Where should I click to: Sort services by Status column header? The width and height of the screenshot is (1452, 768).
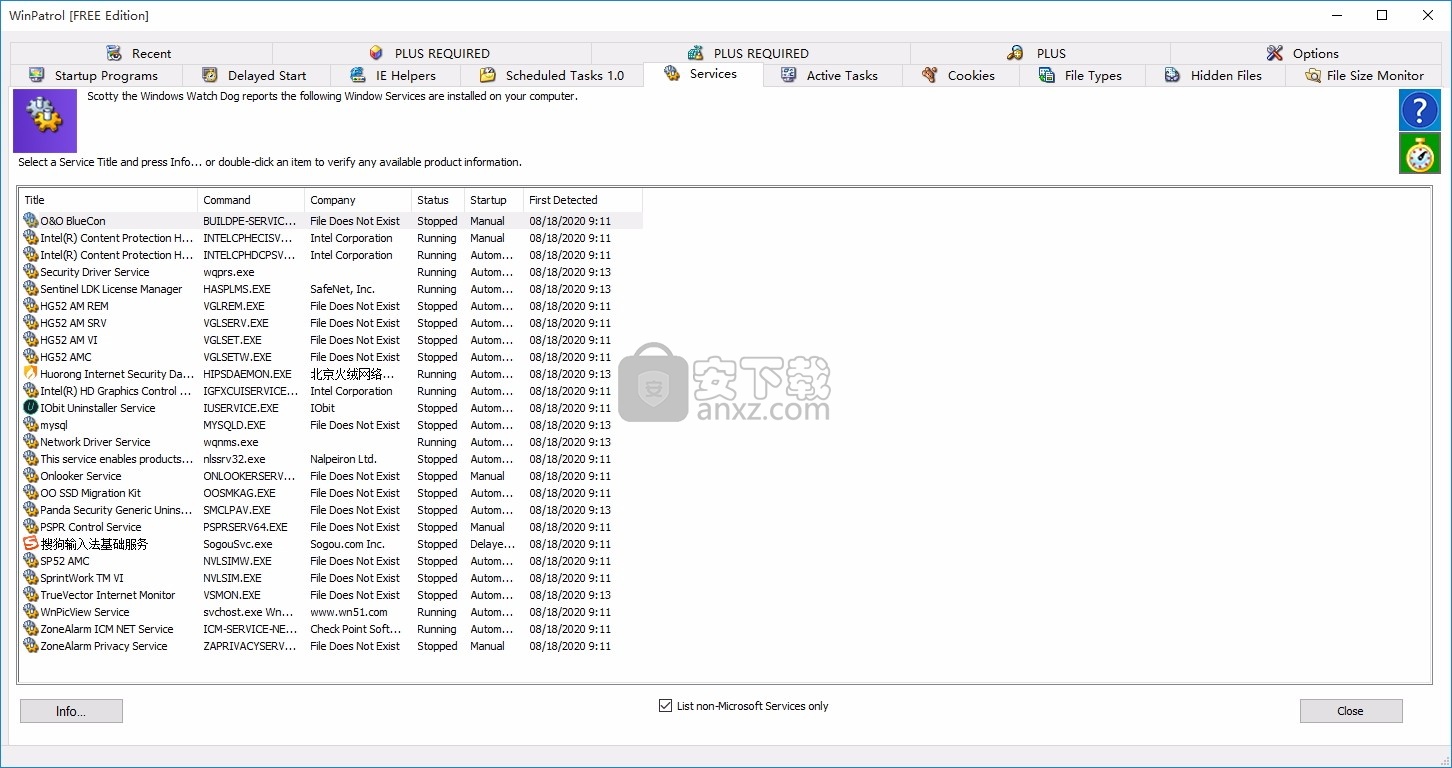[x=438, y=200]
